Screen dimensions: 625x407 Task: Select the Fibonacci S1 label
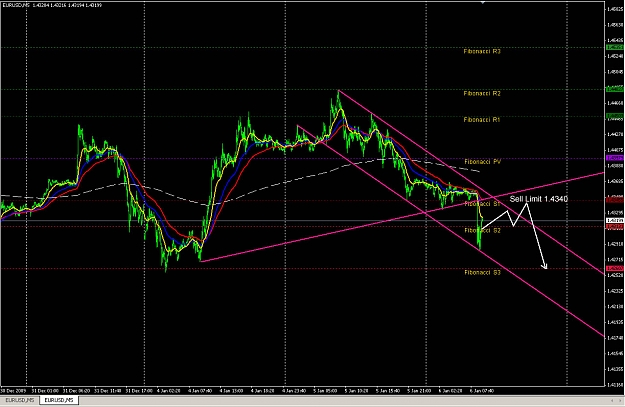click(483, 204)
